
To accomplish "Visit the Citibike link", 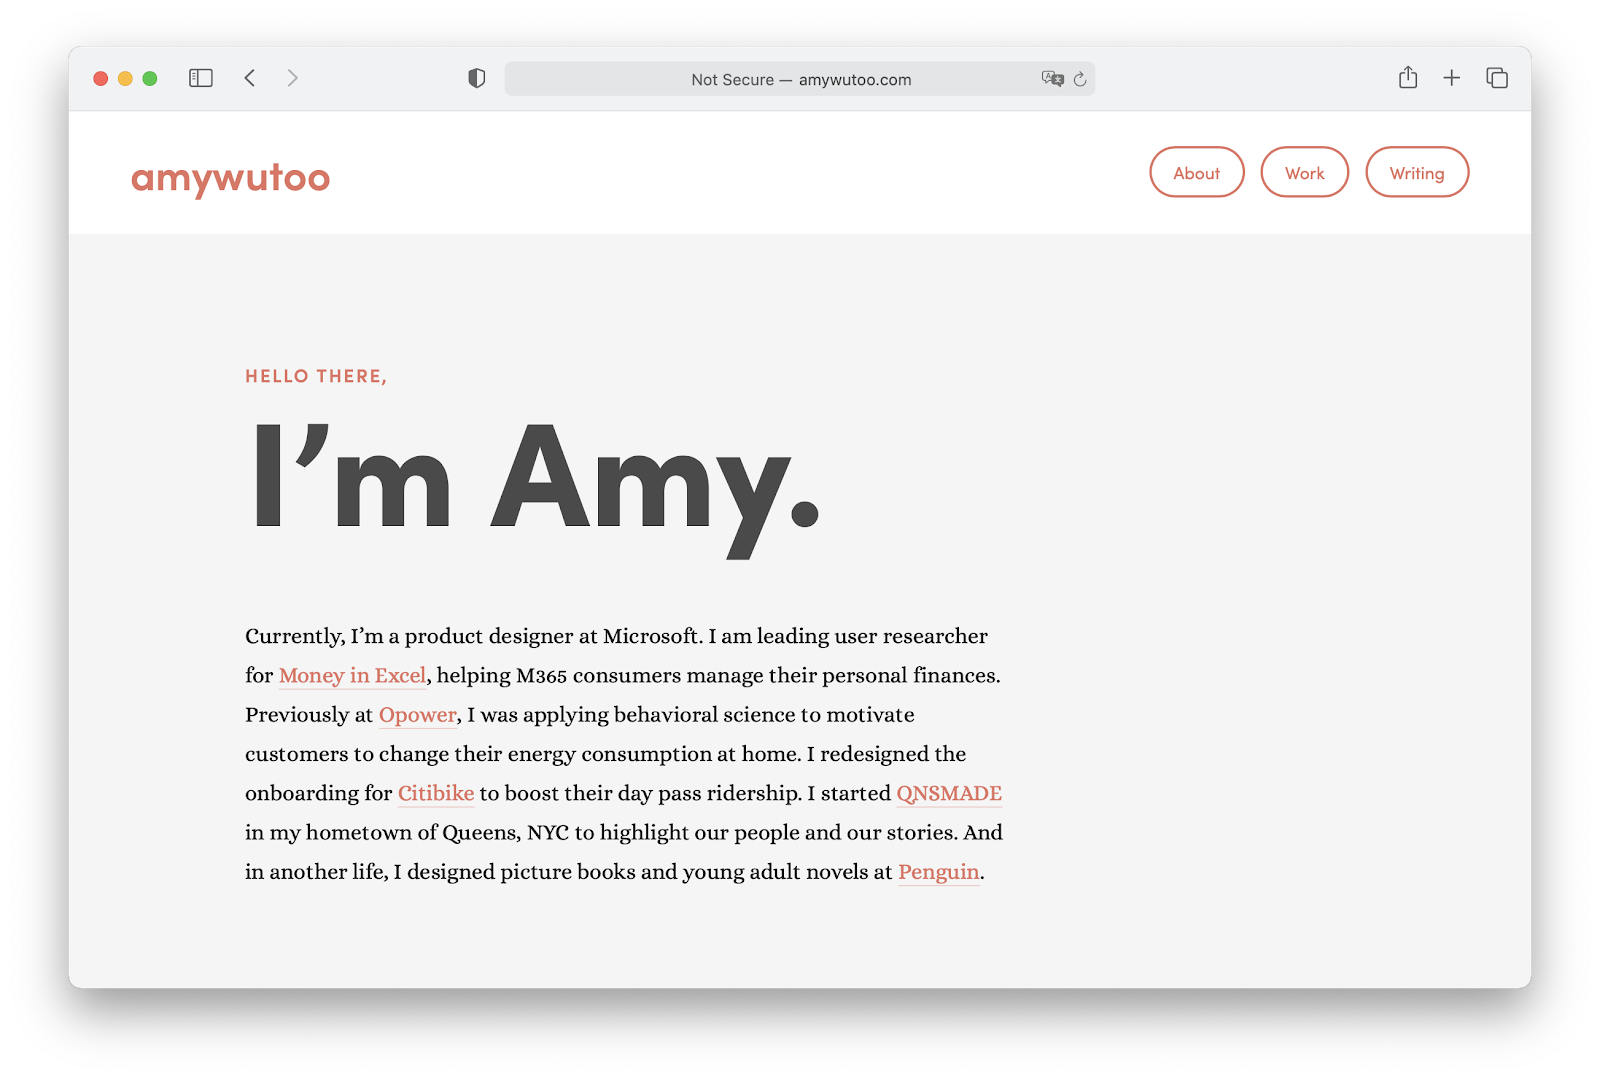I will point(436,793).
